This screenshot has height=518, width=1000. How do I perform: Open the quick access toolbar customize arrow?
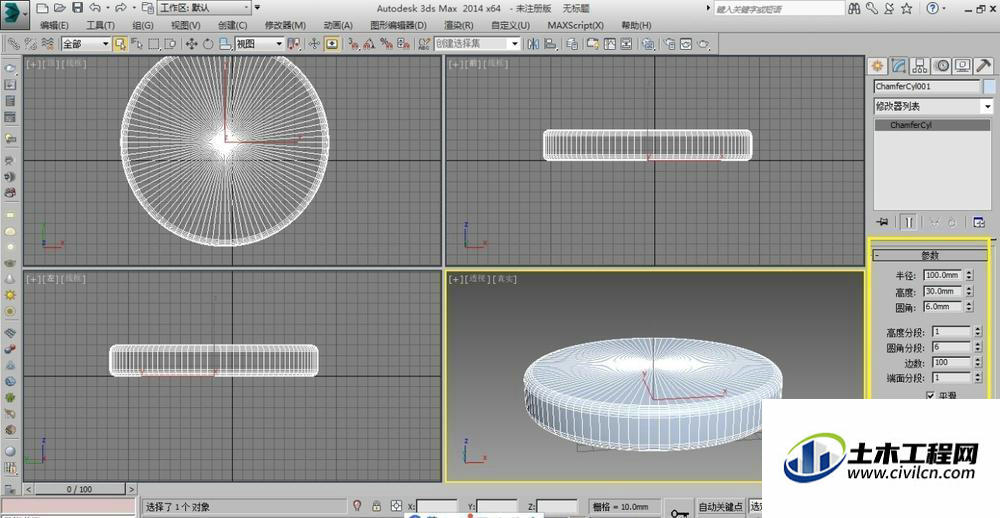click(257, 8)
